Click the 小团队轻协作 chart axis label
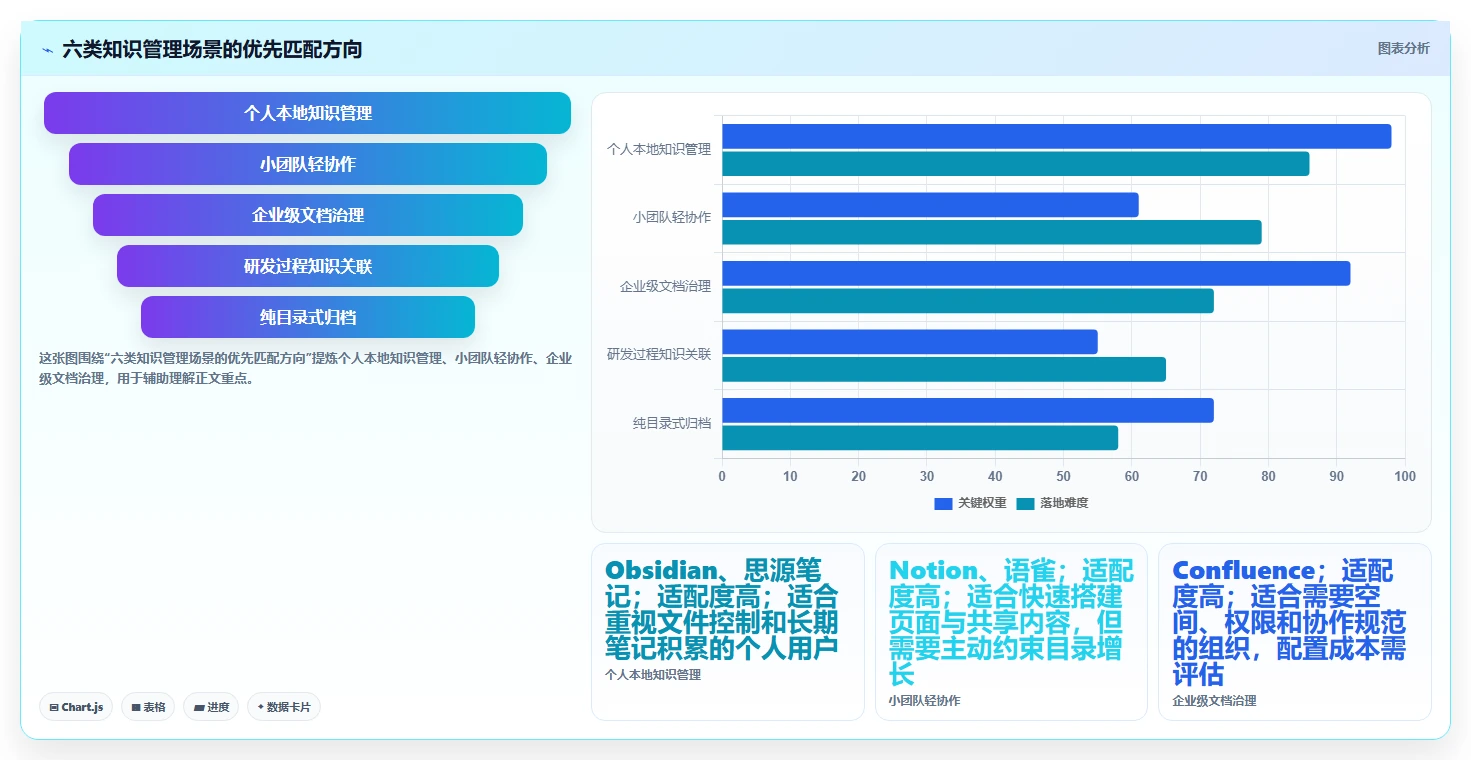The height and width of the screenshot is (760, 1471). pos(672,217)
